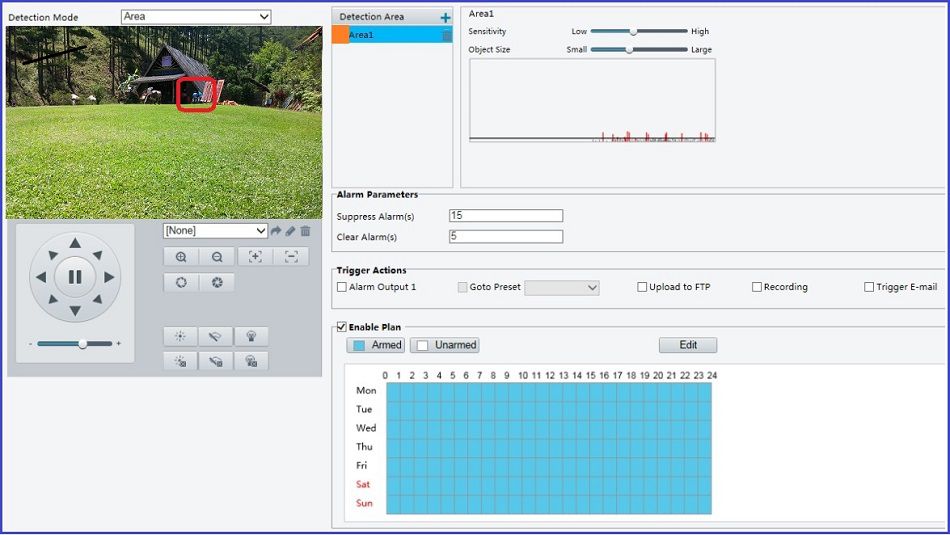Viewport: 950px width, 535px height.
Task: Tilt camera down with PTZ down arrow
Action: pos(75,311)
